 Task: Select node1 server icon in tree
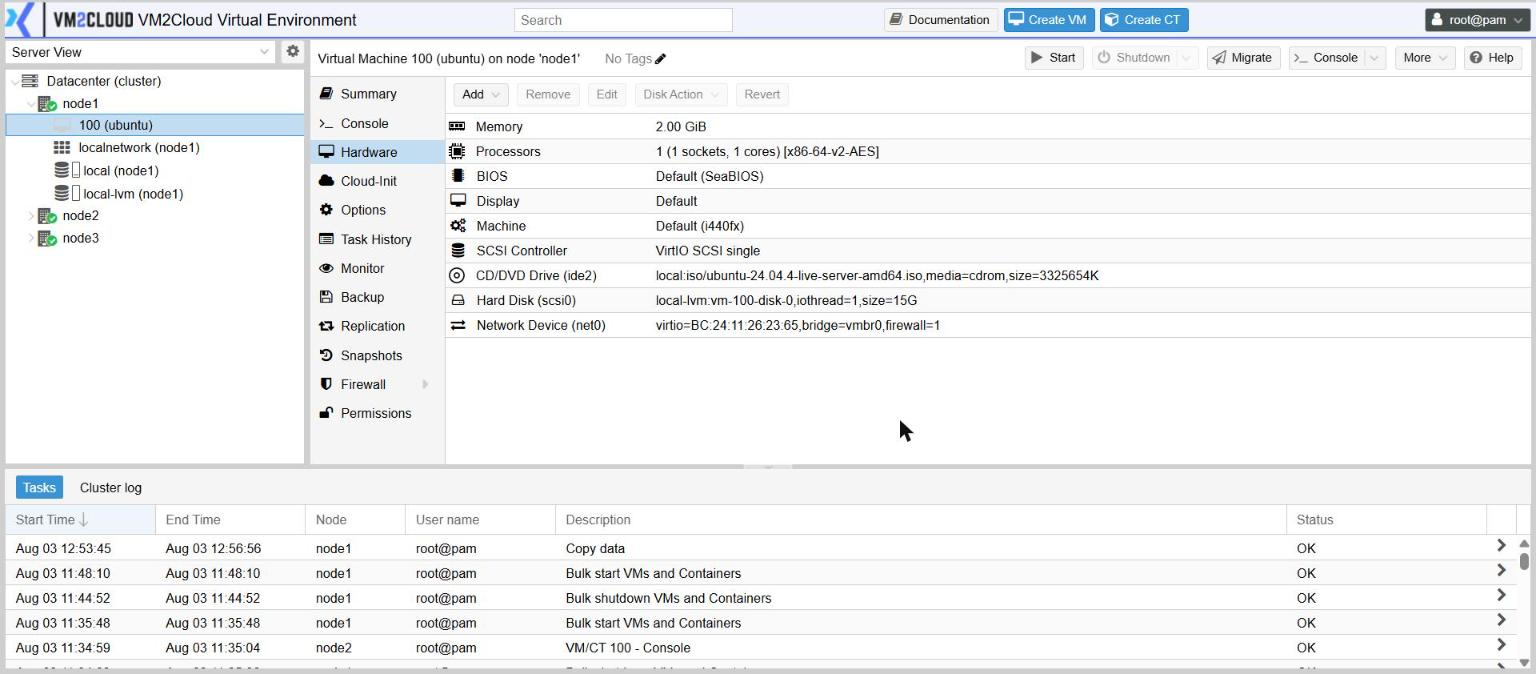(47, 104)
